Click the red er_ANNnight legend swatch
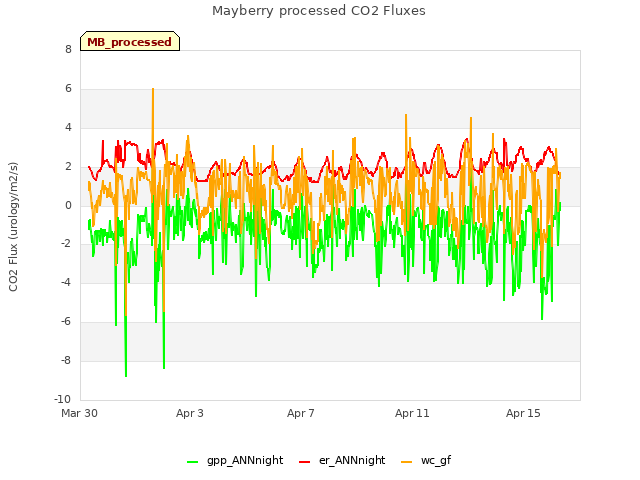 304,462
